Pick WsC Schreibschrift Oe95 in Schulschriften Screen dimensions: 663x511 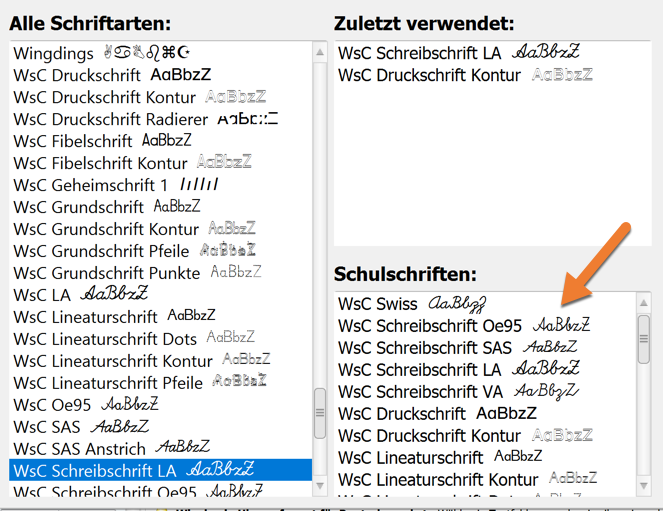[x=430, y=325]
